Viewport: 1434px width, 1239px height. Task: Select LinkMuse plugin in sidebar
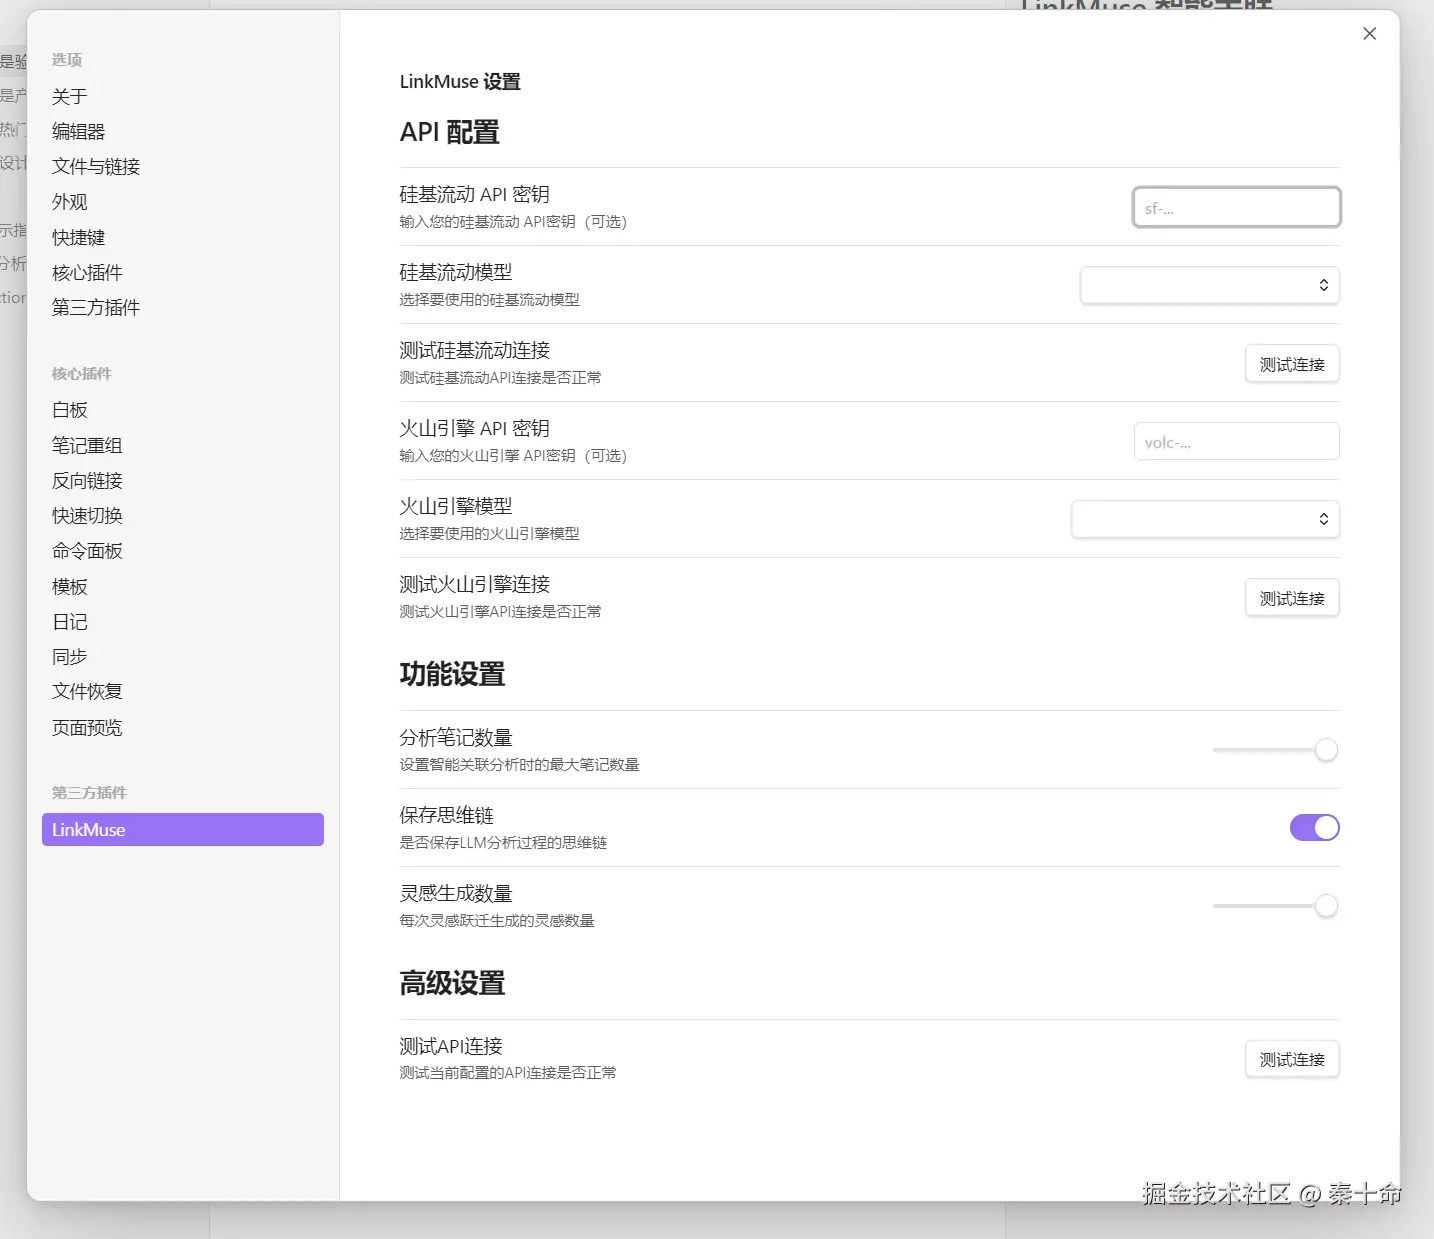[183, 829]
